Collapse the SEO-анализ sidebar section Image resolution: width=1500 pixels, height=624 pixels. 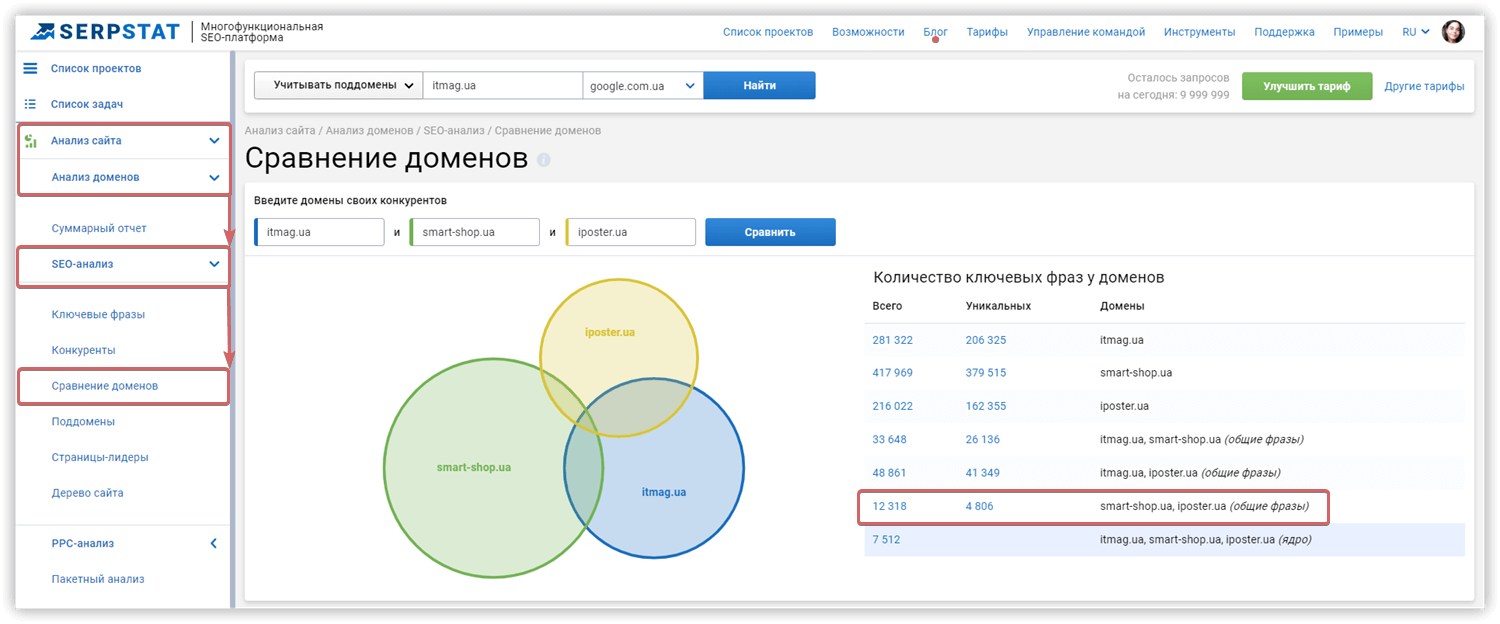coord(214,265)
